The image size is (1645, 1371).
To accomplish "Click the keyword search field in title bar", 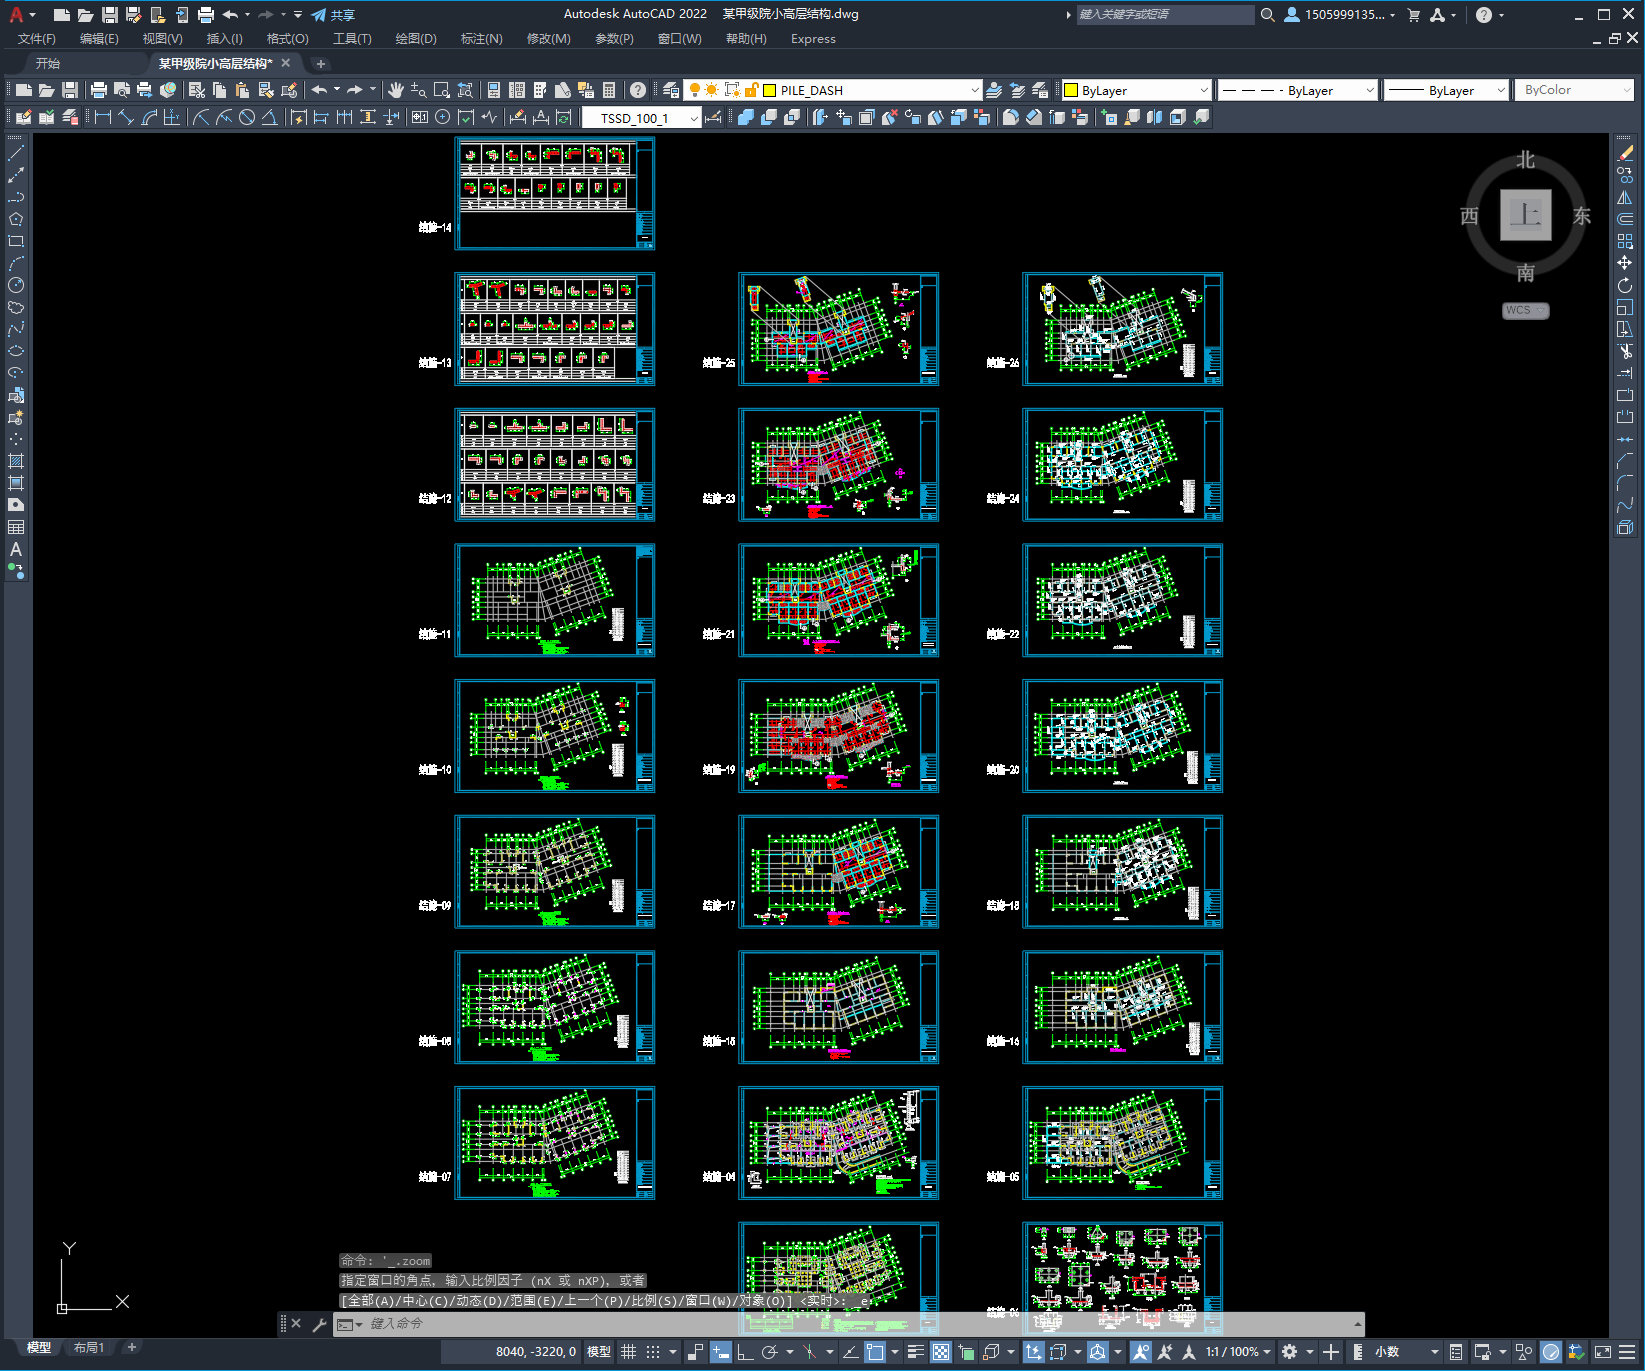I will 1165,15.
